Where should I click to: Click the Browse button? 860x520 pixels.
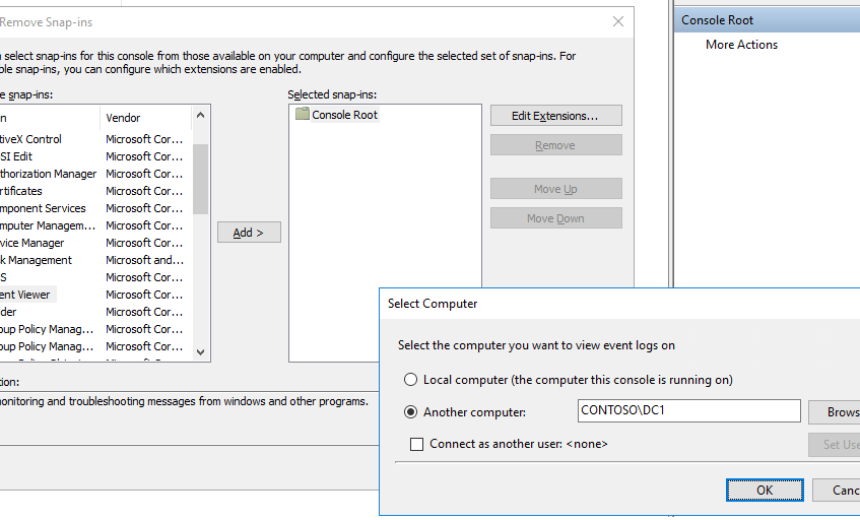coord(834,412)
